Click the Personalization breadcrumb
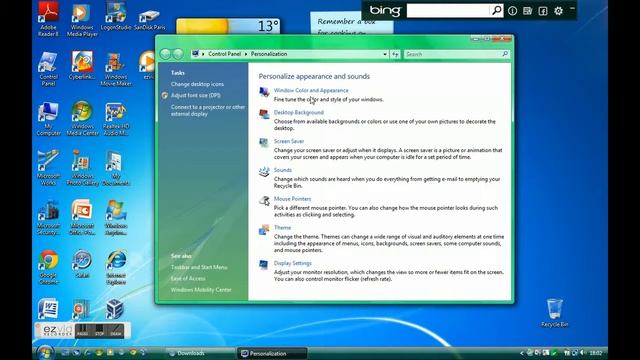640x360 pixels. (269, 54)
